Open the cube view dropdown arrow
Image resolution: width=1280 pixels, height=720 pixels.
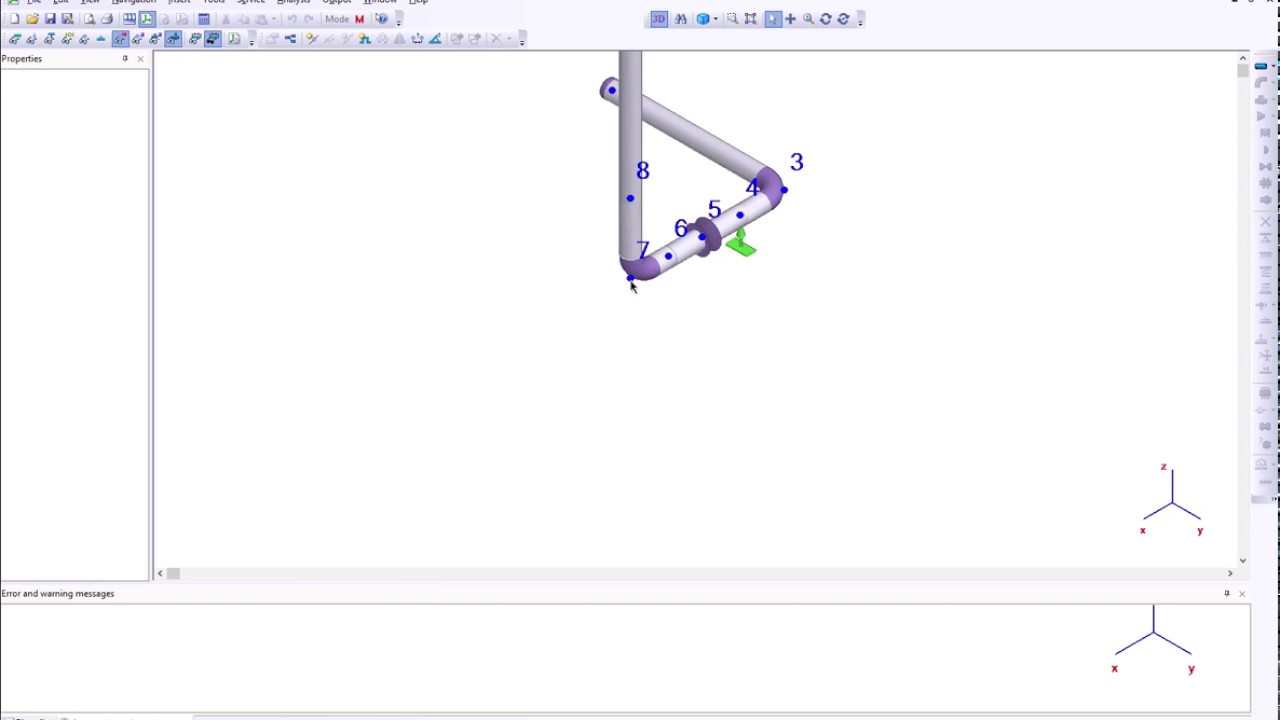coord(716,19)
